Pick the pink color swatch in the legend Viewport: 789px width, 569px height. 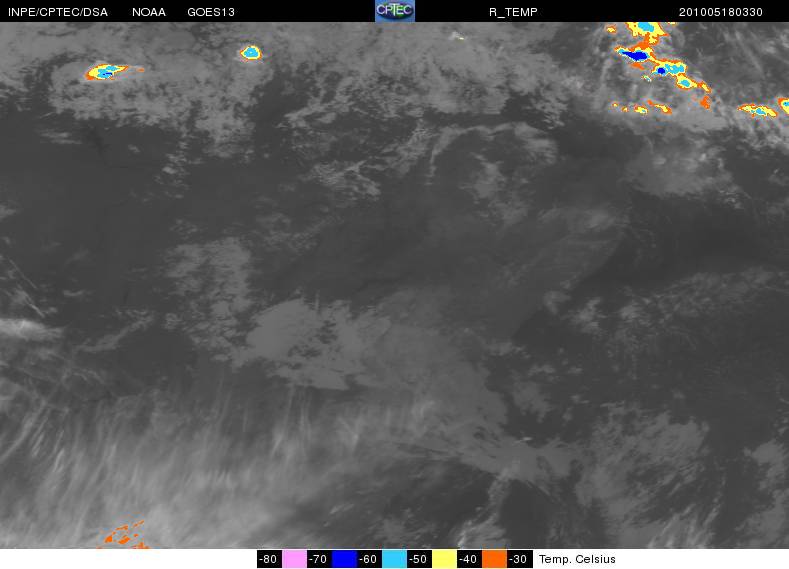pos(294,559)
